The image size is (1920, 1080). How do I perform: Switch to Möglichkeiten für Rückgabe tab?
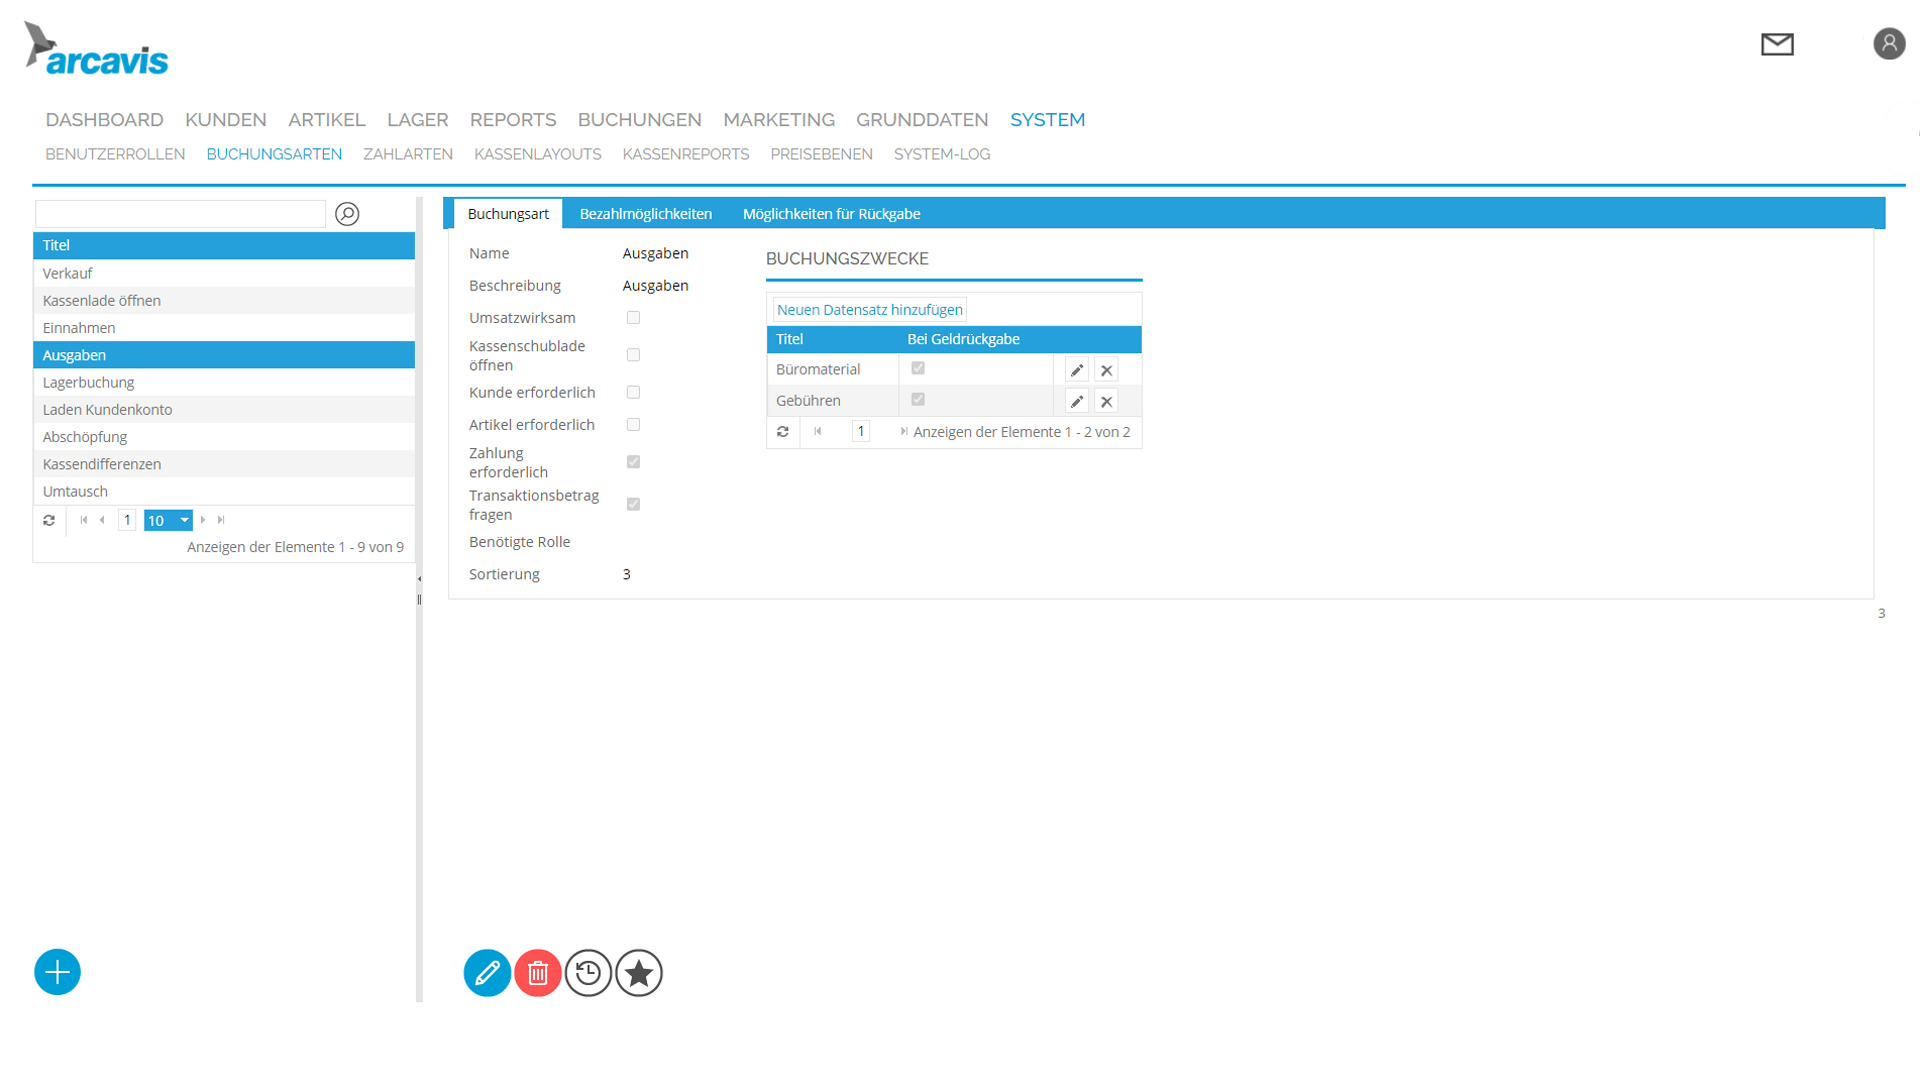[832, 214]
